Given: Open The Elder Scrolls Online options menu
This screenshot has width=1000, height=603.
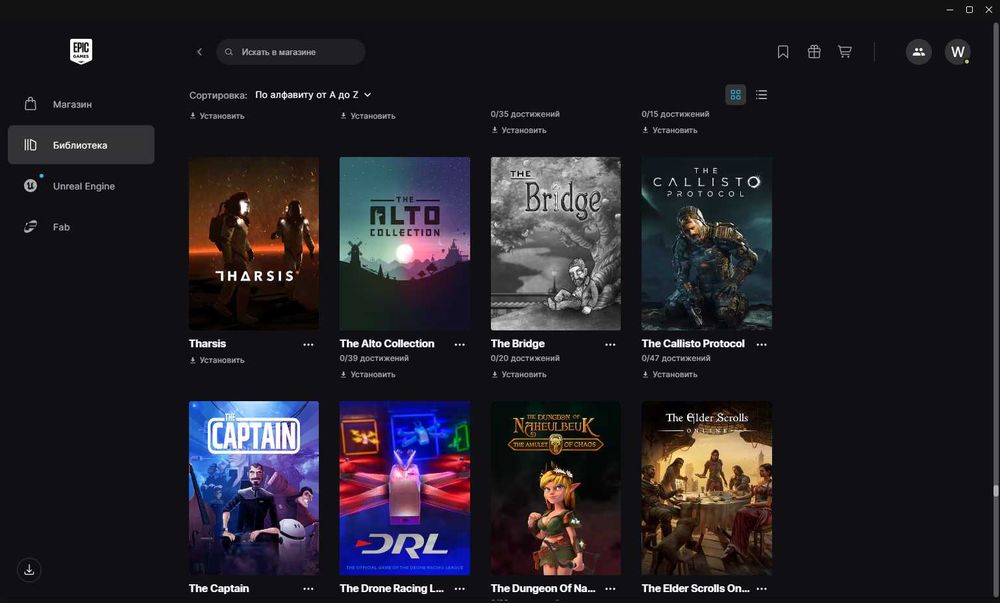Looking at the screenshot, I should point(761,589).
